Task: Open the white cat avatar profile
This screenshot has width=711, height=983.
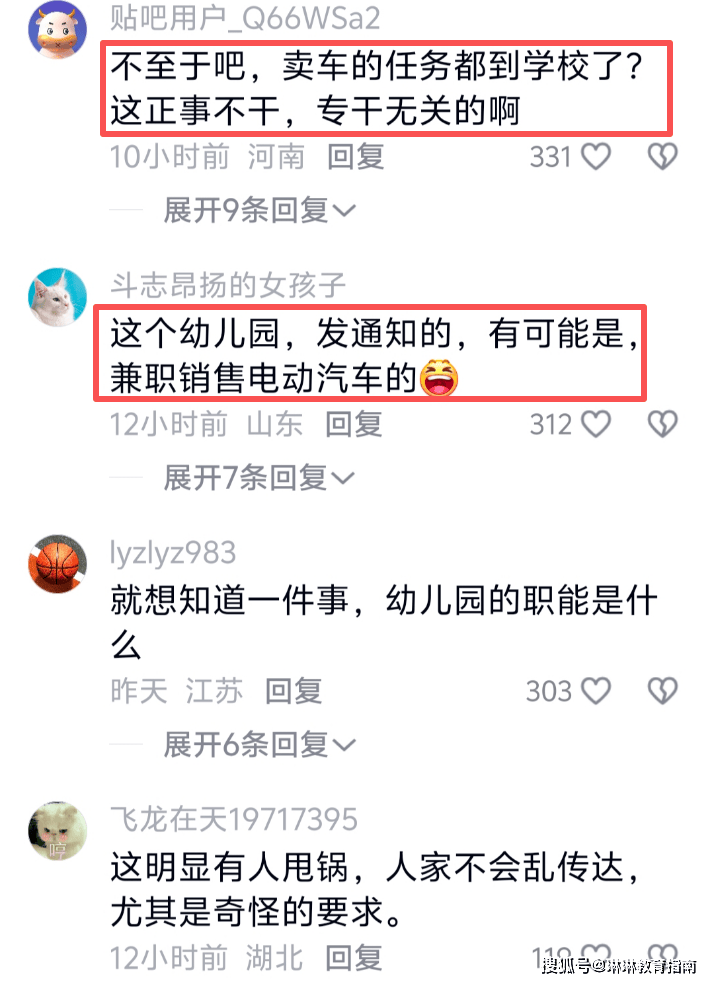Action: pos(58,297)
